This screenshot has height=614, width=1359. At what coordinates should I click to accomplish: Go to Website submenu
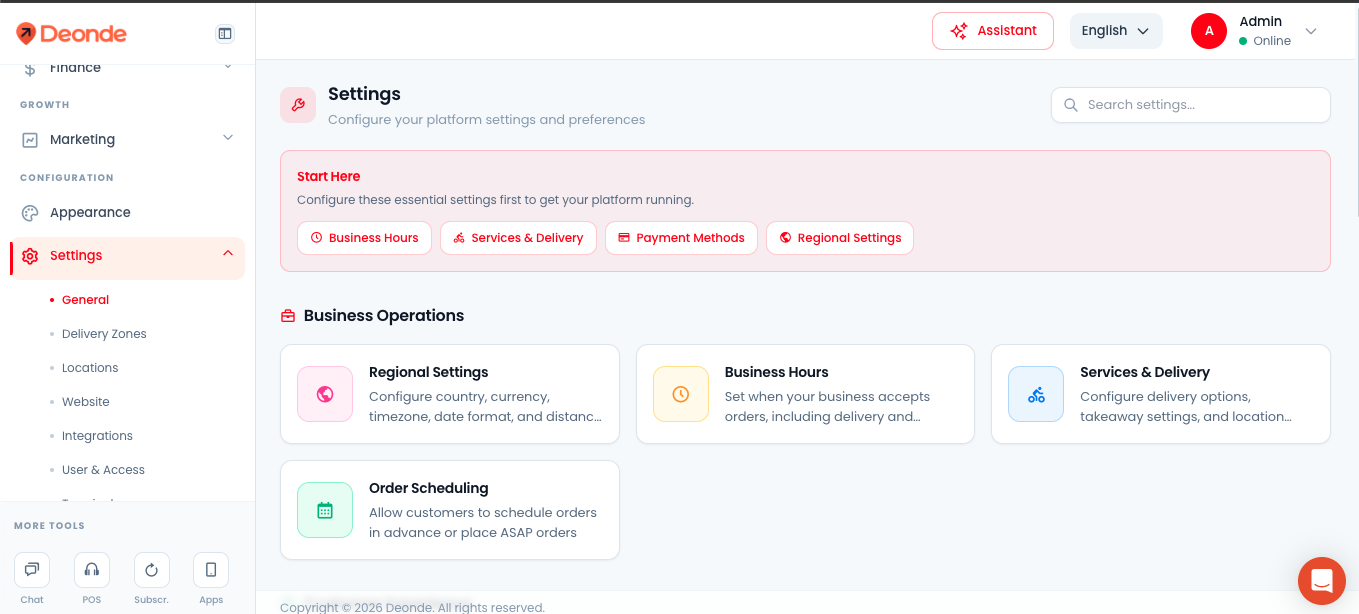coord(86,402)
